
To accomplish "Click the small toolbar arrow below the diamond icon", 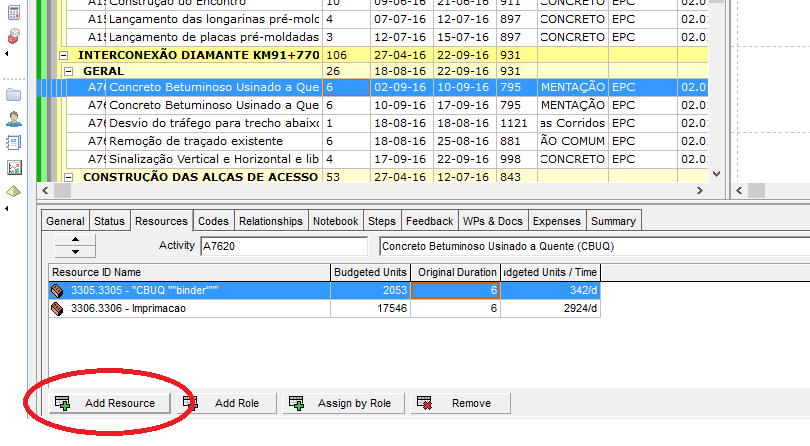I will tap(6, 209).
